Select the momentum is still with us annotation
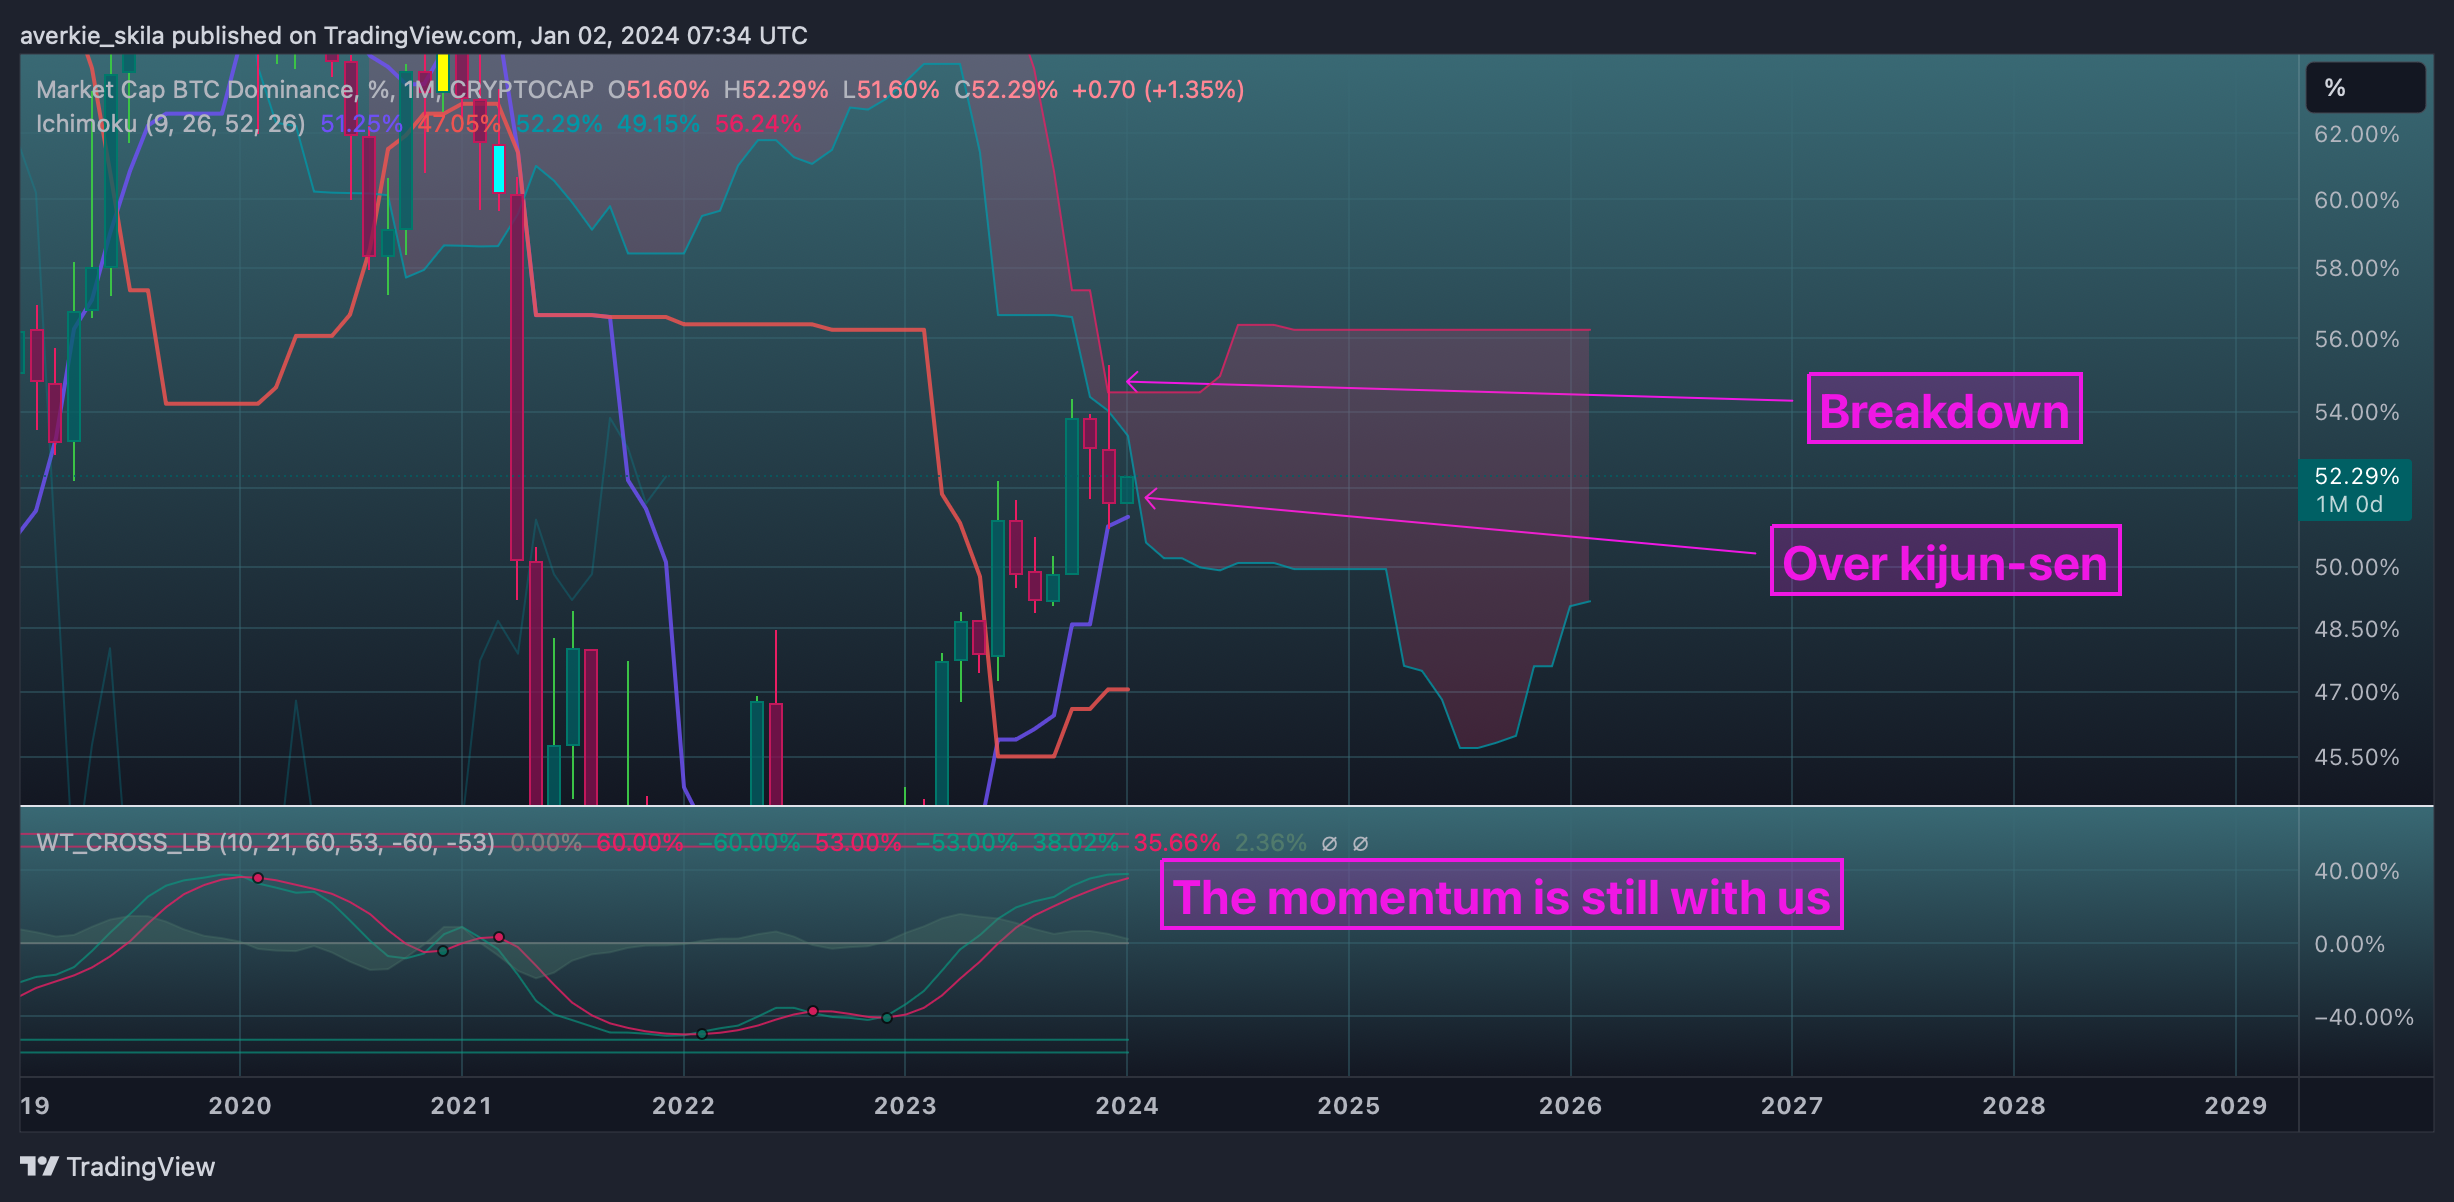 1501,895
